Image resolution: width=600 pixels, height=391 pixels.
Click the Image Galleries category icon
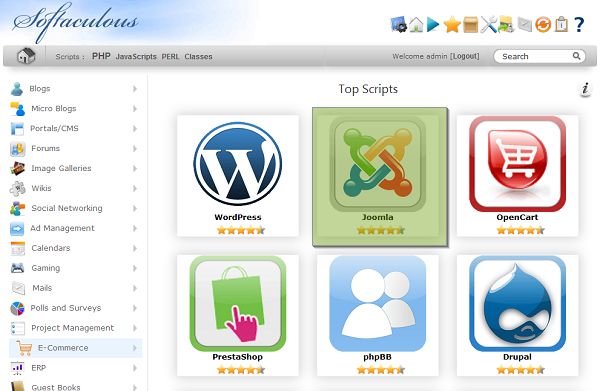pos(18,168)
